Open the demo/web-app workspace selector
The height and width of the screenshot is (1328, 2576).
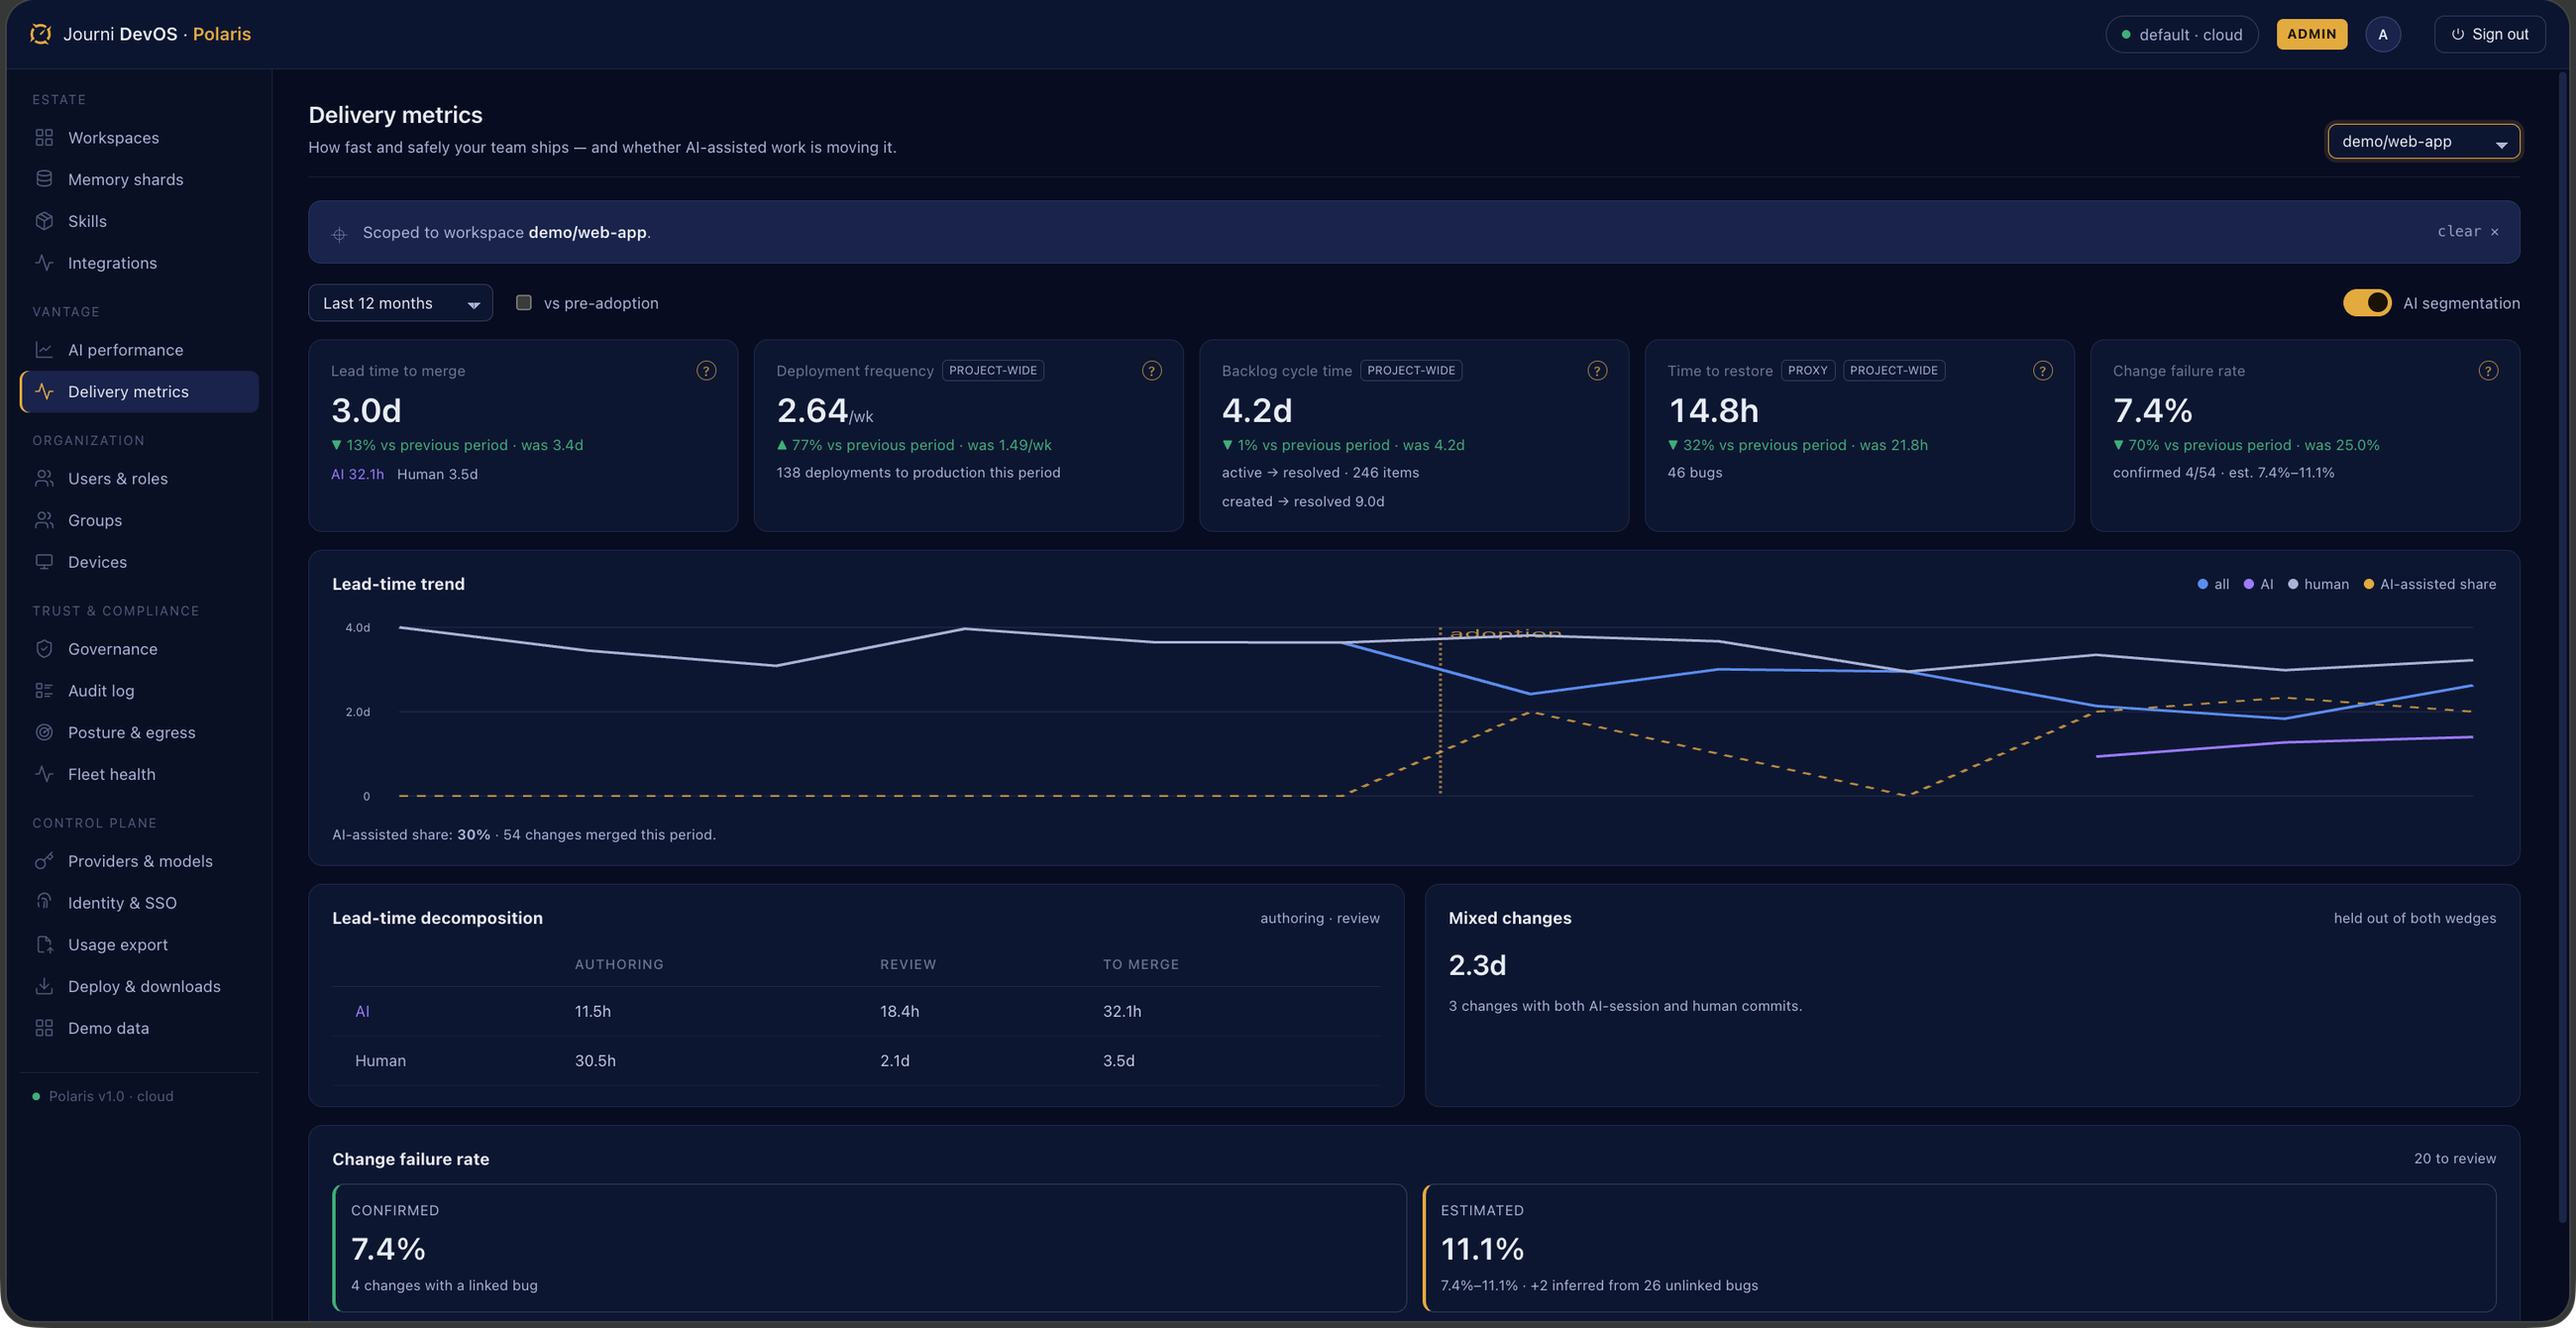[2424, 142]
